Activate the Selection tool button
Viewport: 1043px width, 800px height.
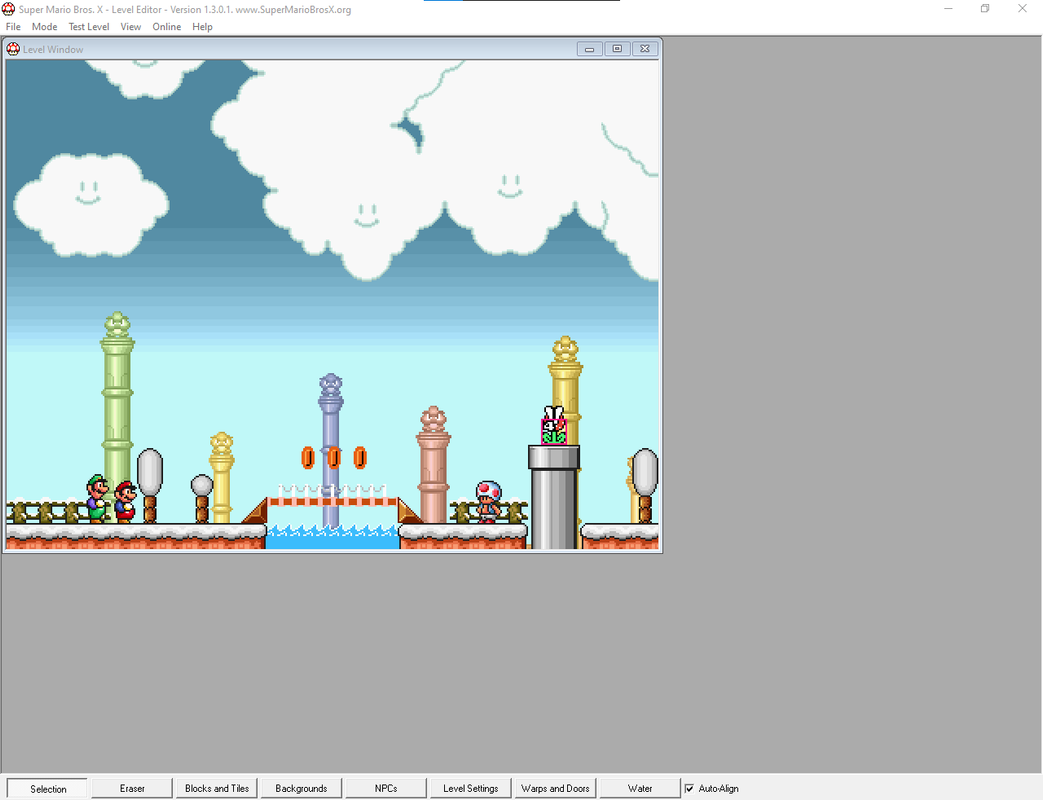(x=48, y=789)
